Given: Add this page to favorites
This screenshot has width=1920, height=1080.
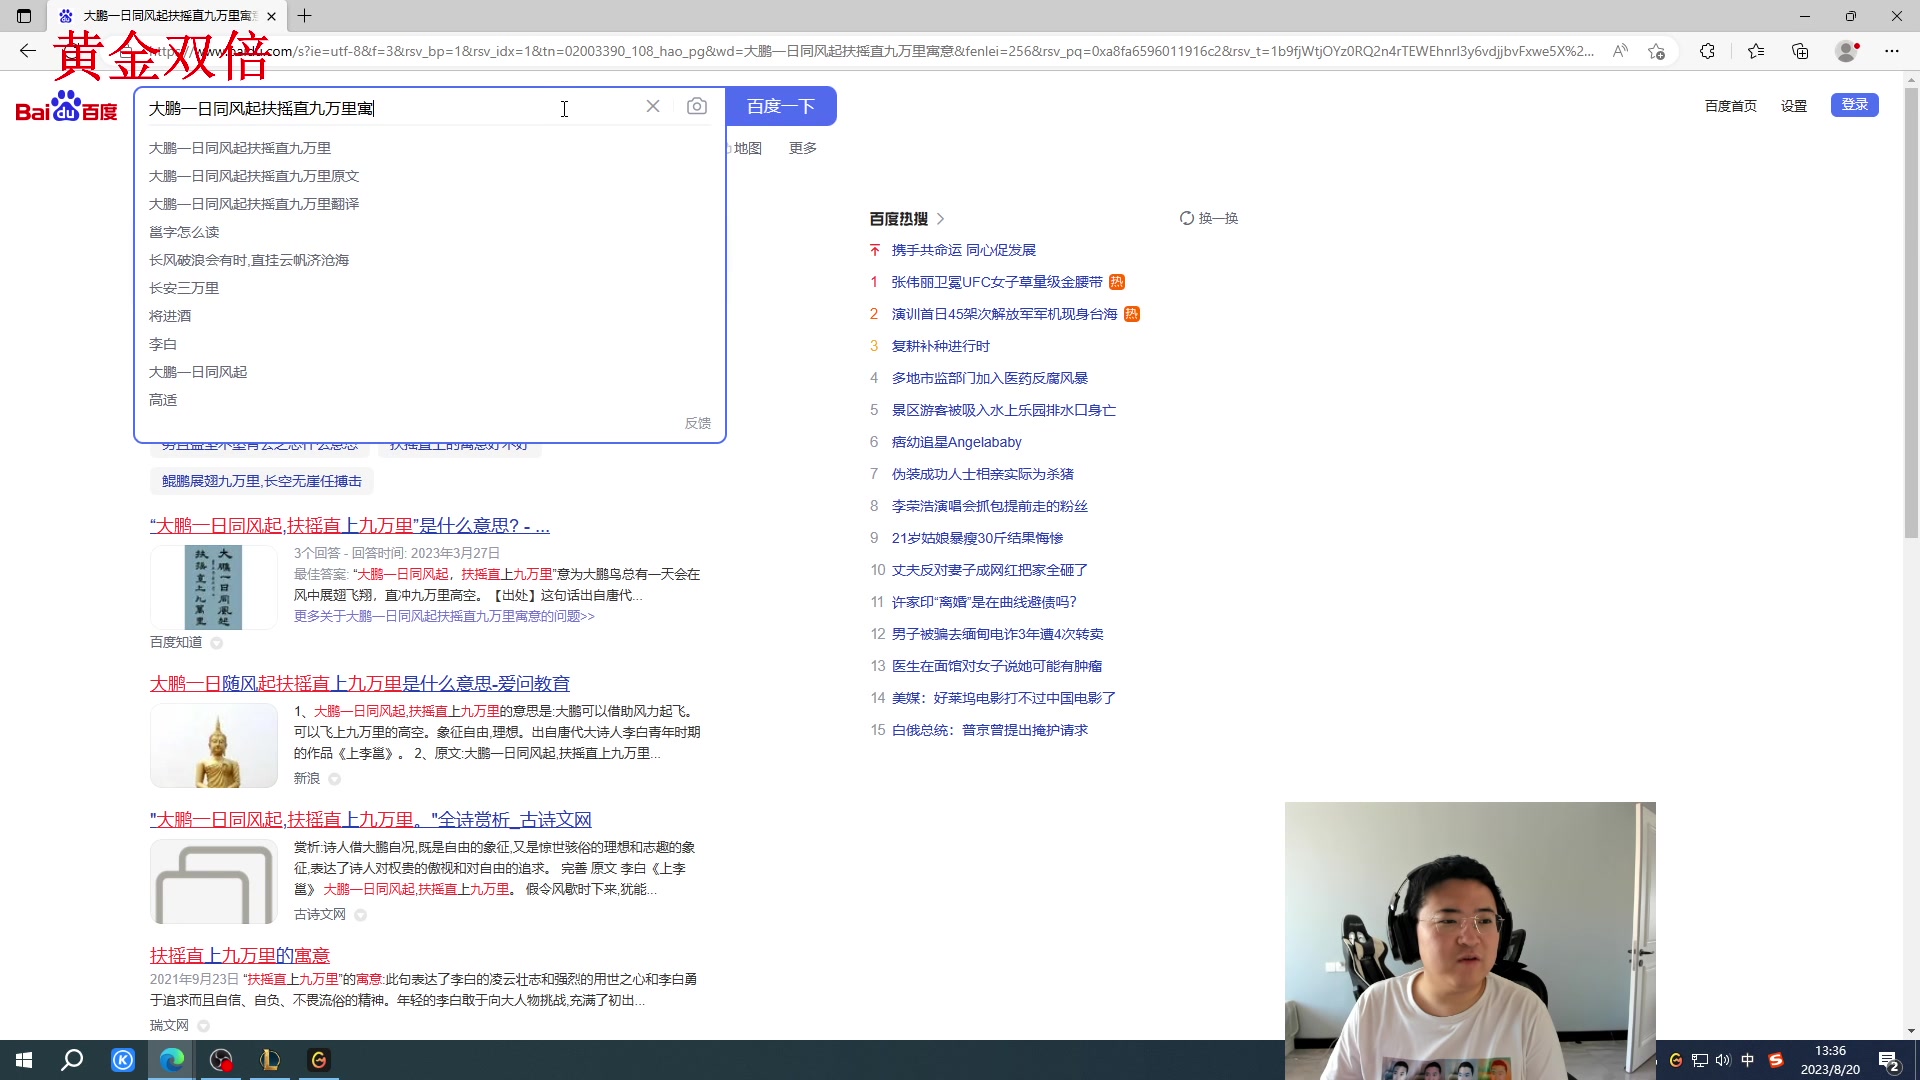Looking at the screenshot, I should [1657, 51].
